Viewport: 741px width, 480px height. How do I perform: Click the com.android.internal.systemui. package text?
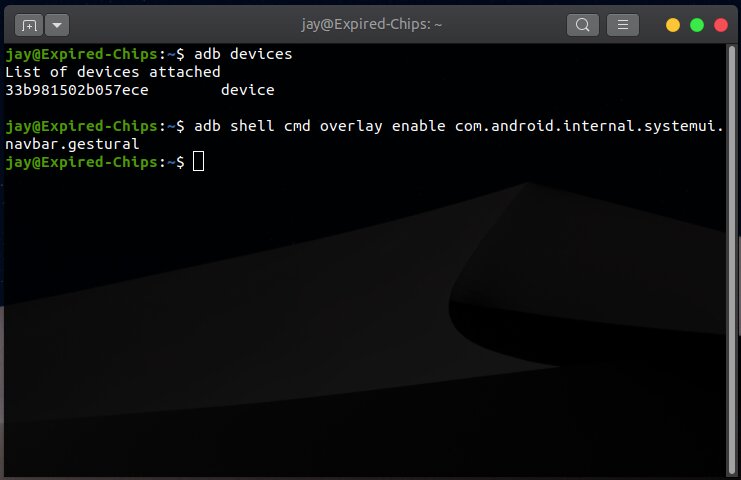pyautogui.click(x=589, y=126)
